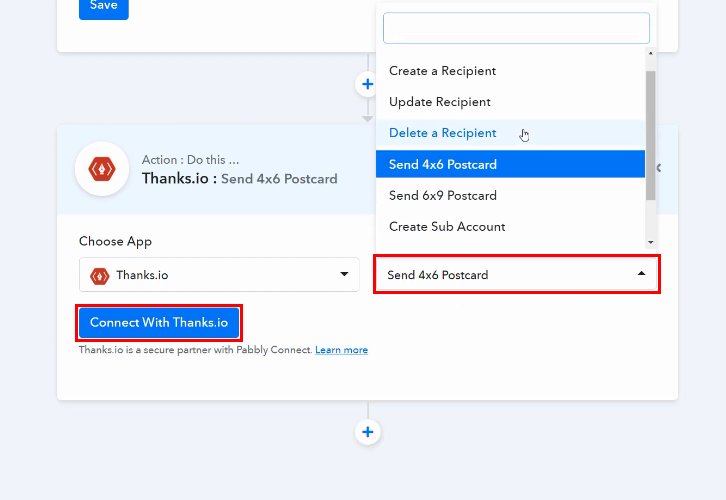Click the dropdown list scrollbar thumb
This screenshot has height=500, width=726.
click(x=651, y=136)
